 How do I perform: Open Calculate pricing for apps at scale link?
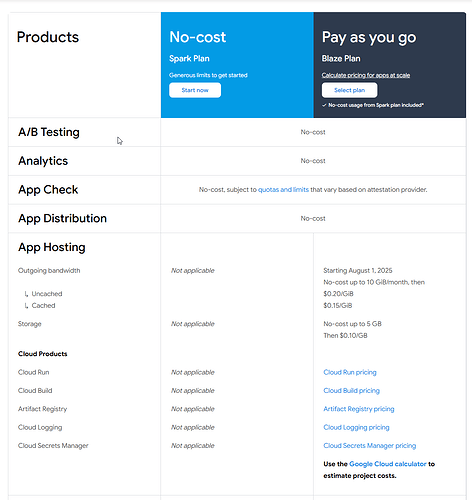(366, 75)
